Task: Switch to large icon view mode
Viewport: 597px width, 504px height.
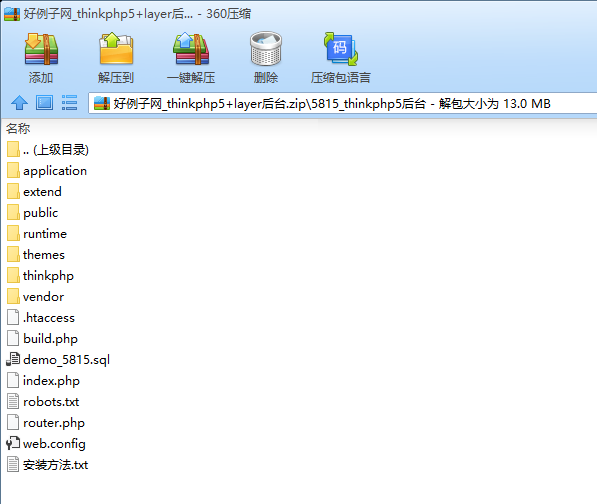Action: point(45,103)
